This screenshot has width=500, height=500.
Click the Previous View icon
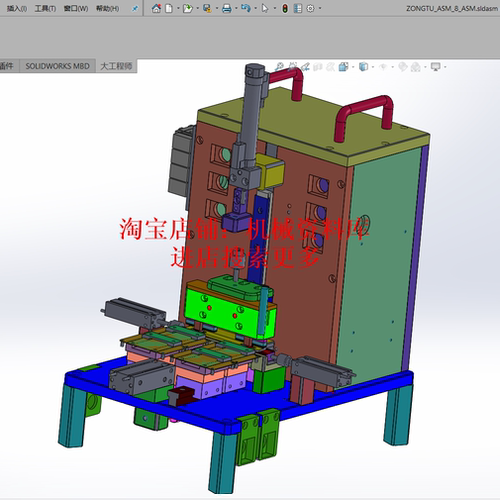tap(305, 67)
